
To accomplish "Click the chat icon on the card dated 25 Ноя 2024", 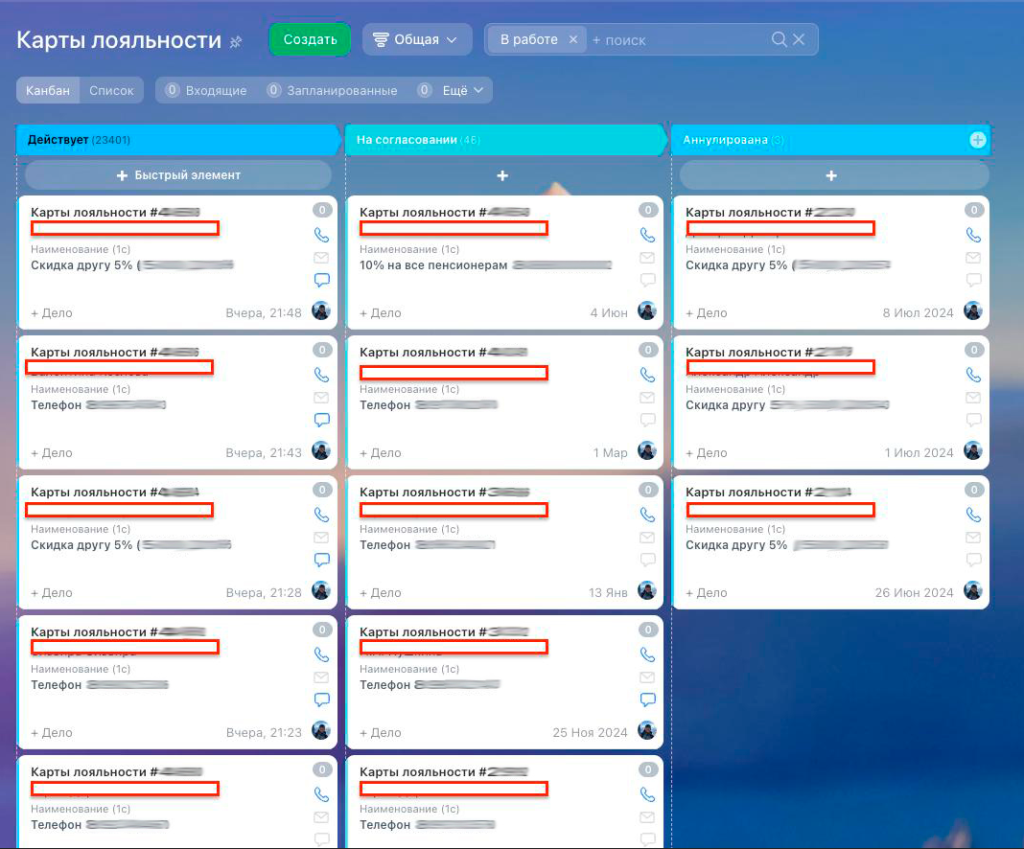I will point(647,700).
